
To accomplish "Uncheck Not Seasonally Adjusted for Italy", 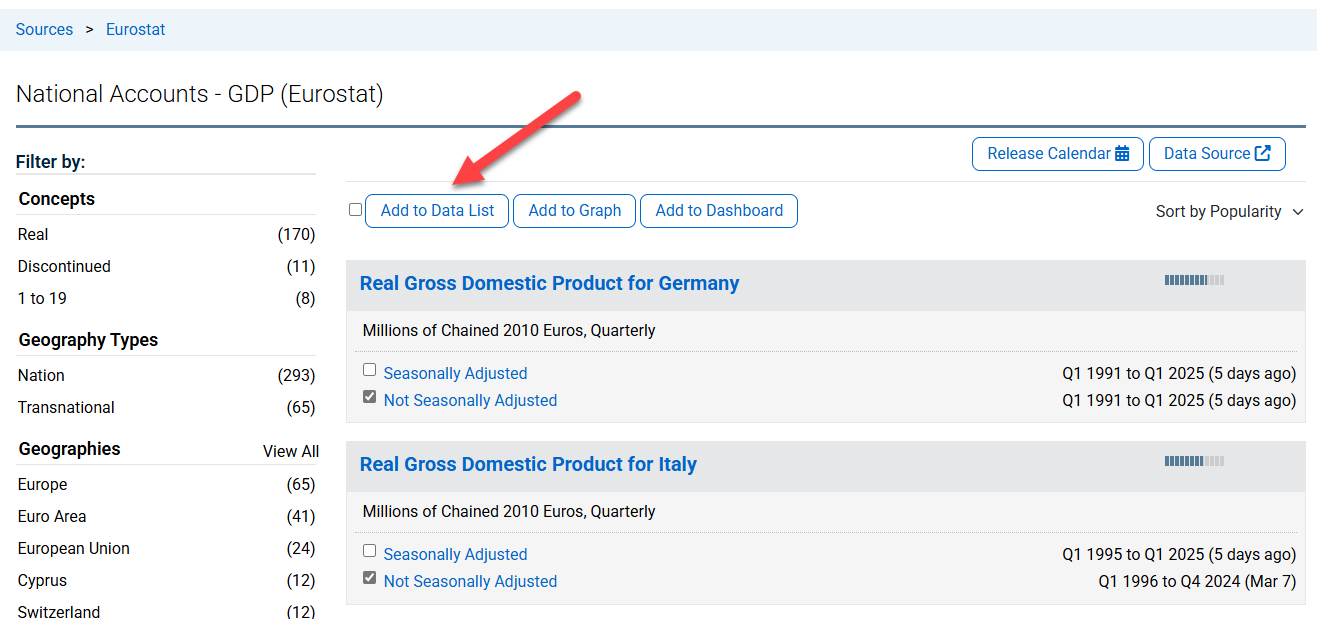I will coord(370,578).
